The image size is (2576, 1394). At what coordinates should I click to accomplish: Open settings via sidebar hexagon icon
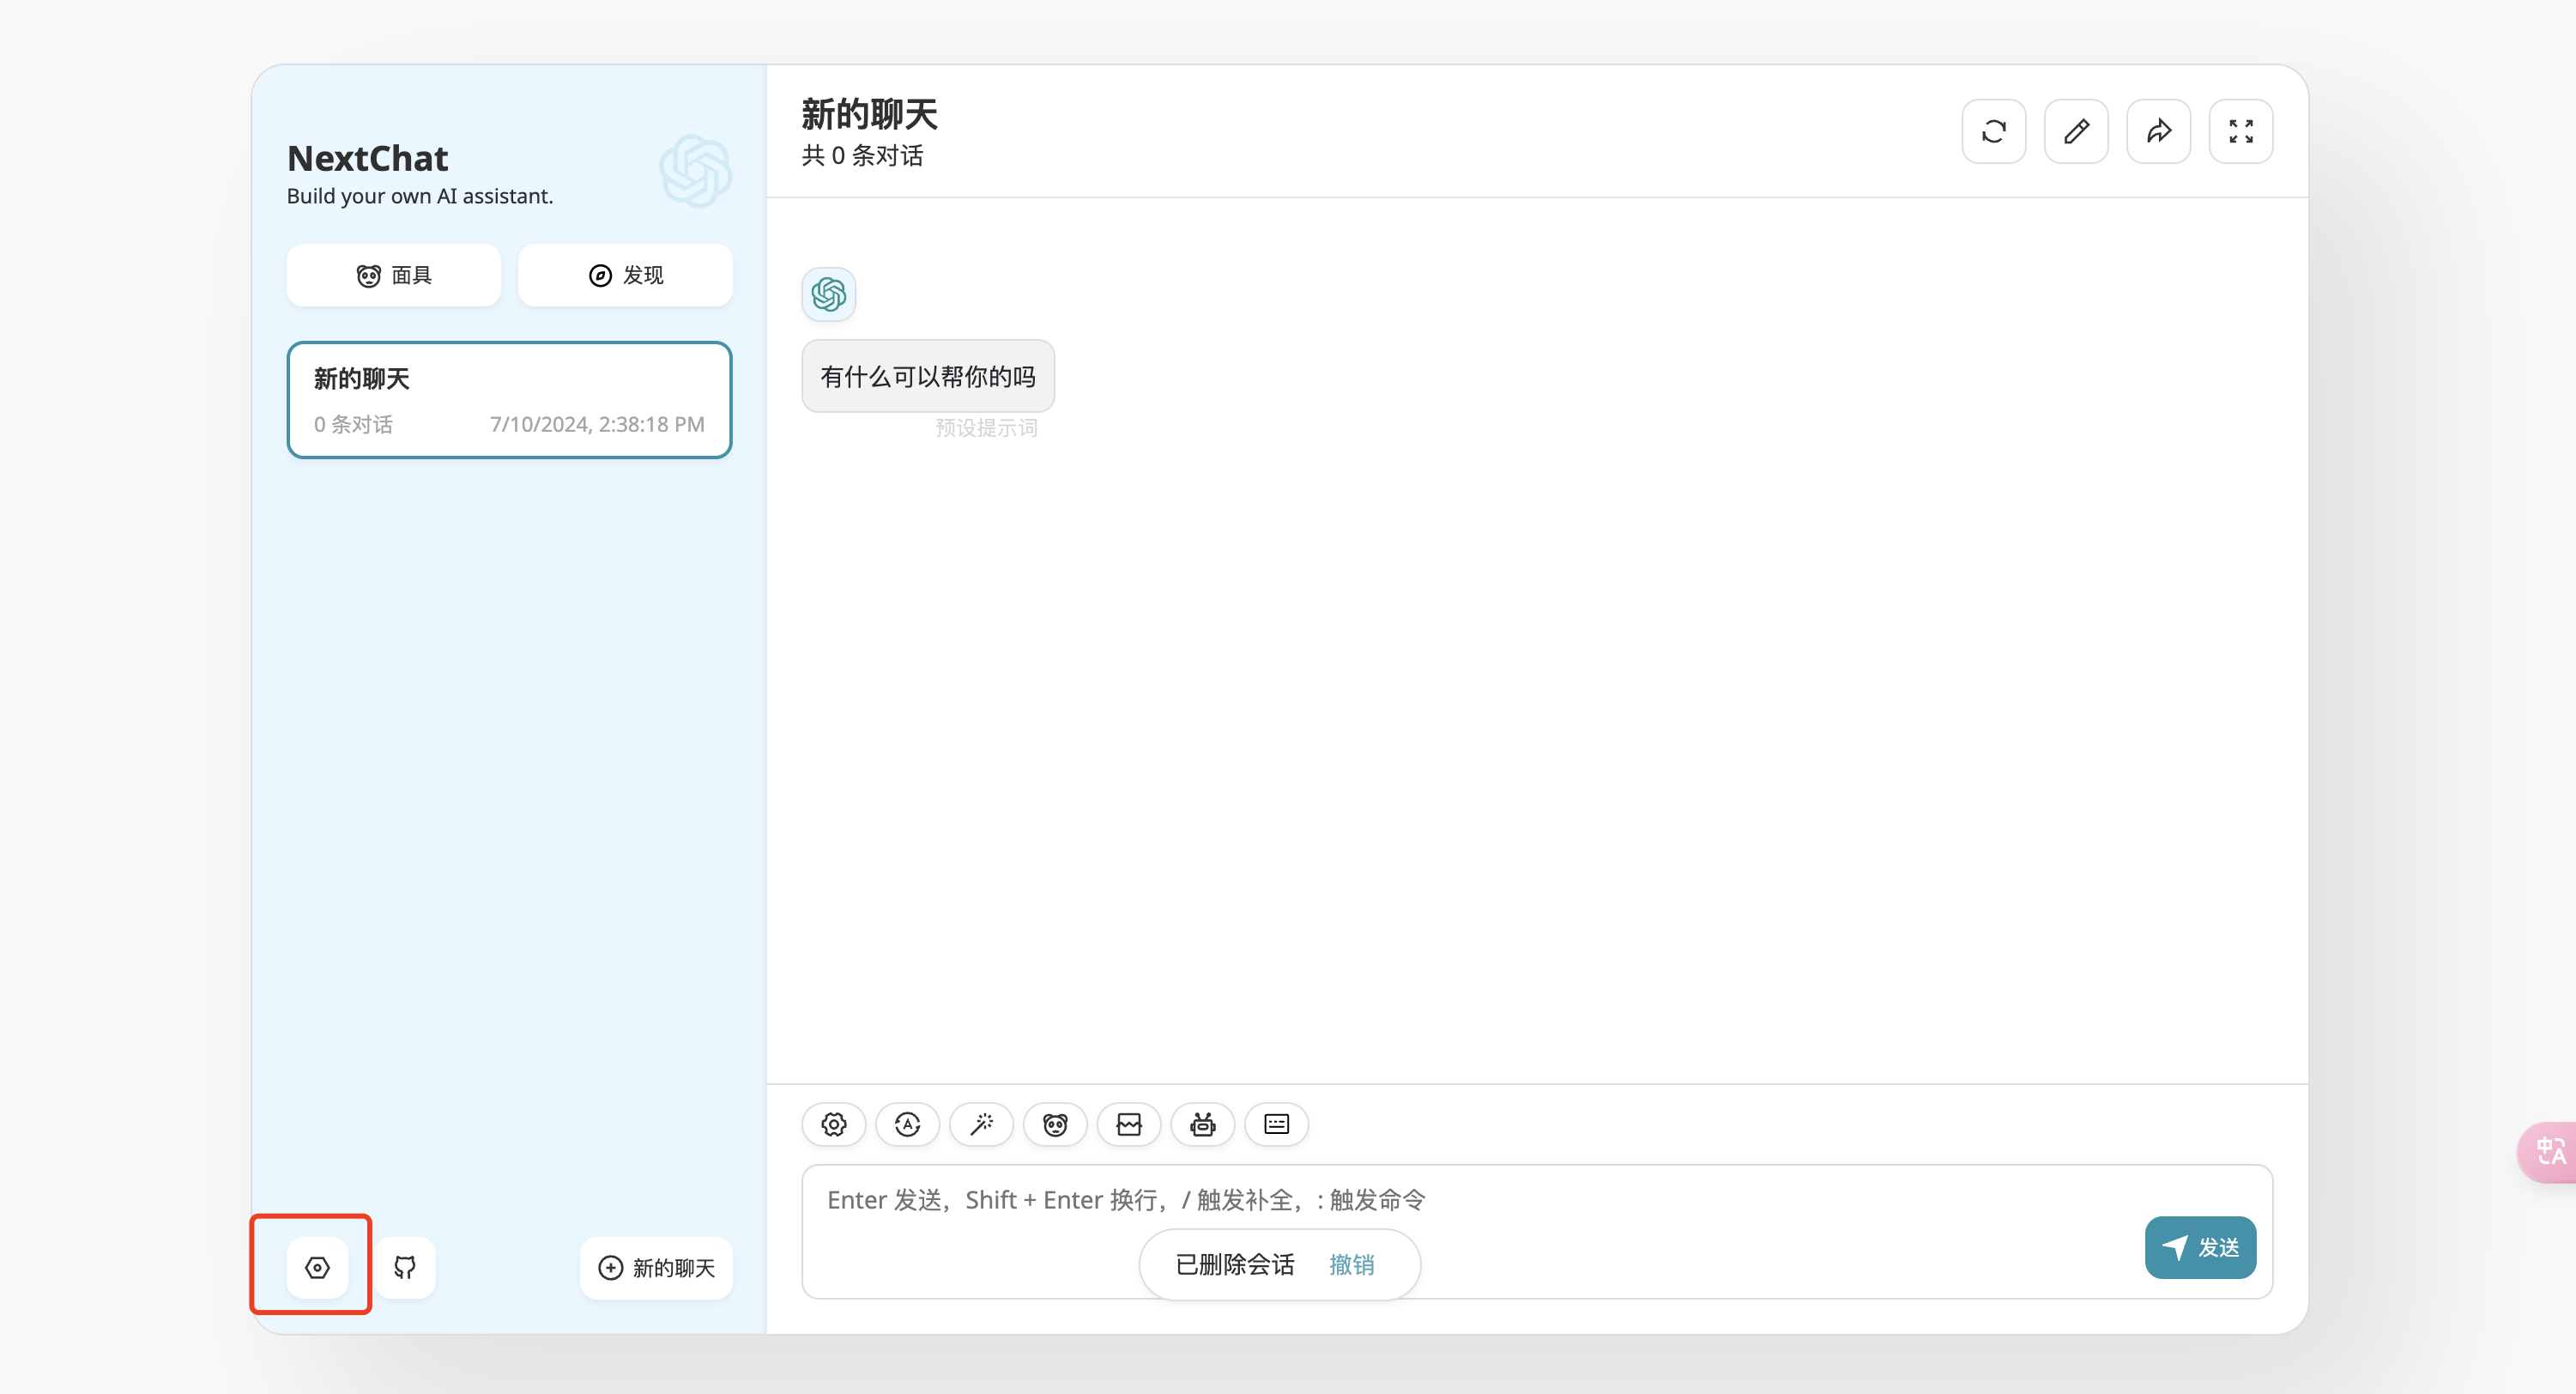(317, 1267)
